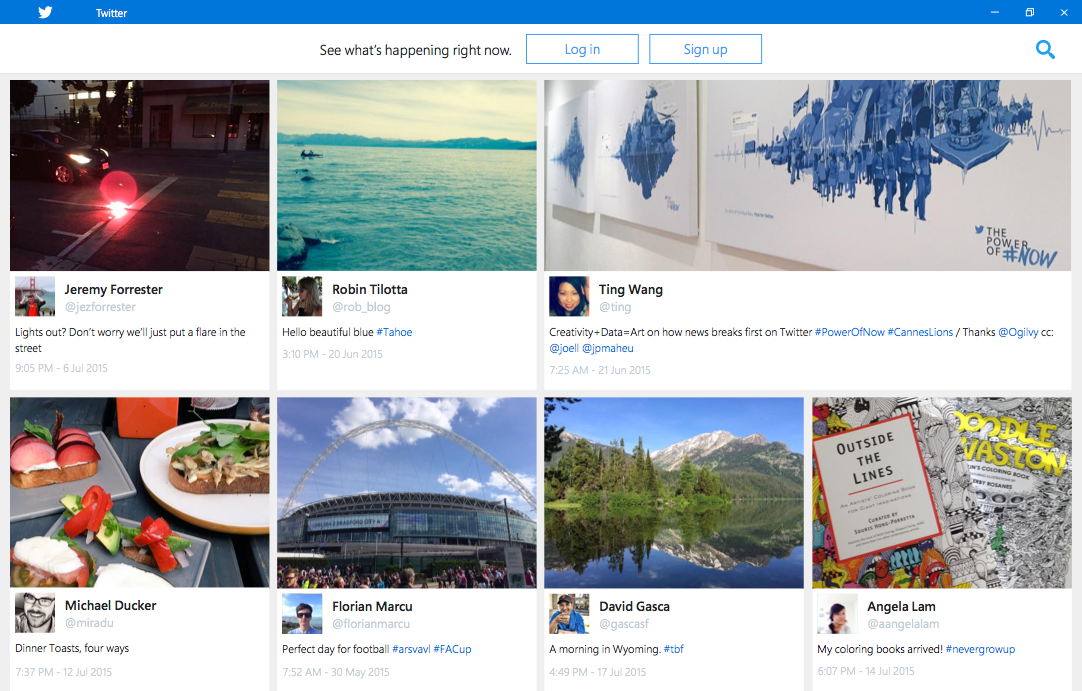Screen dimensions: 1082x691
Task: Click Jeremy Forrester's profile avatar
Action: 35,296
